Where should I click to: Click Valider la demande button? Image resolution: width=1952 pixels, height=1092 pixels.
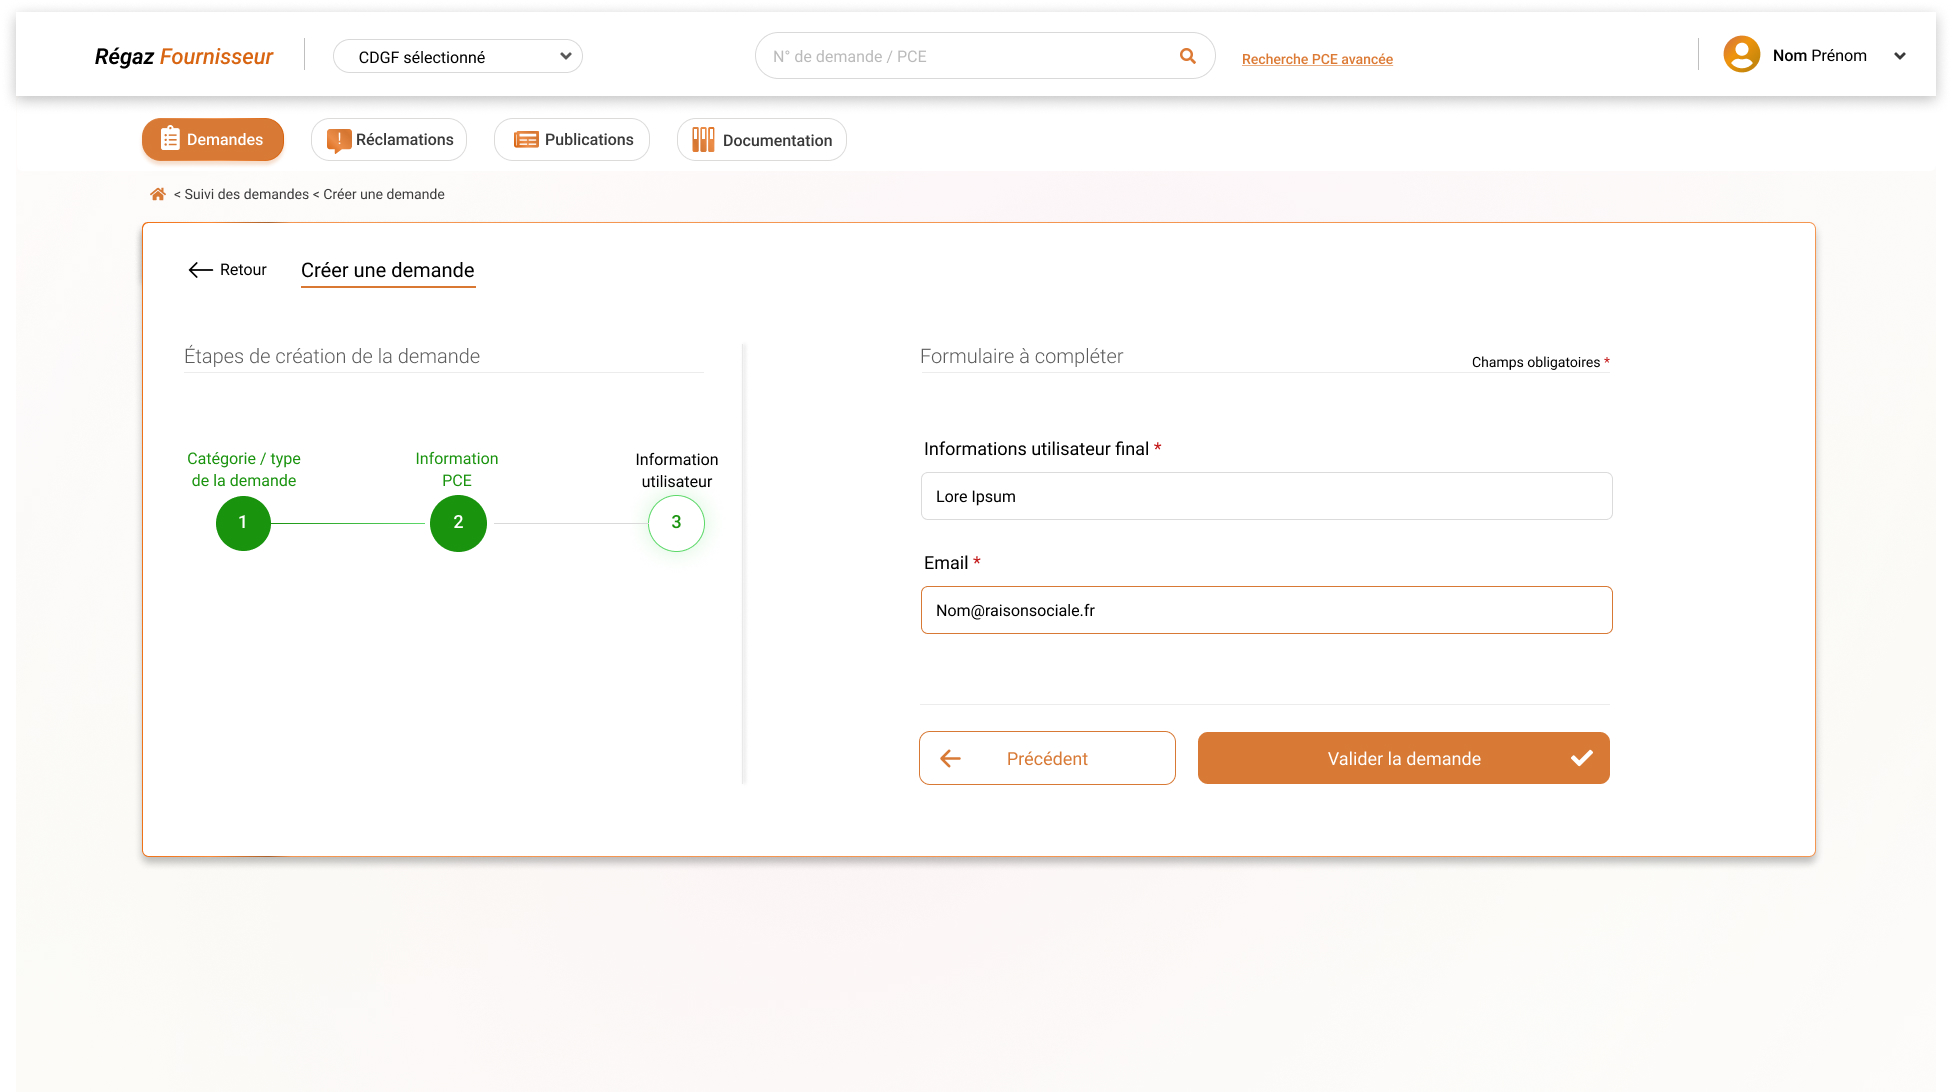click(x=1403, y=758)
